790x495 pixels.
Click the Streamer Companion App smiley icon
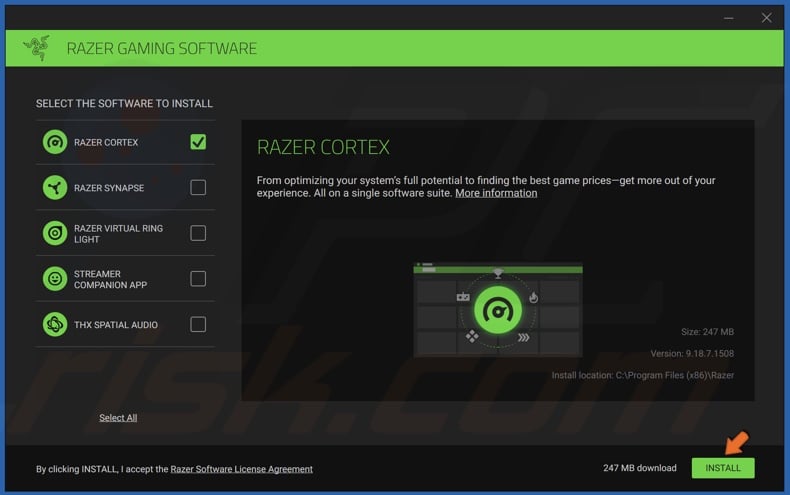click(x=55, y=279)
